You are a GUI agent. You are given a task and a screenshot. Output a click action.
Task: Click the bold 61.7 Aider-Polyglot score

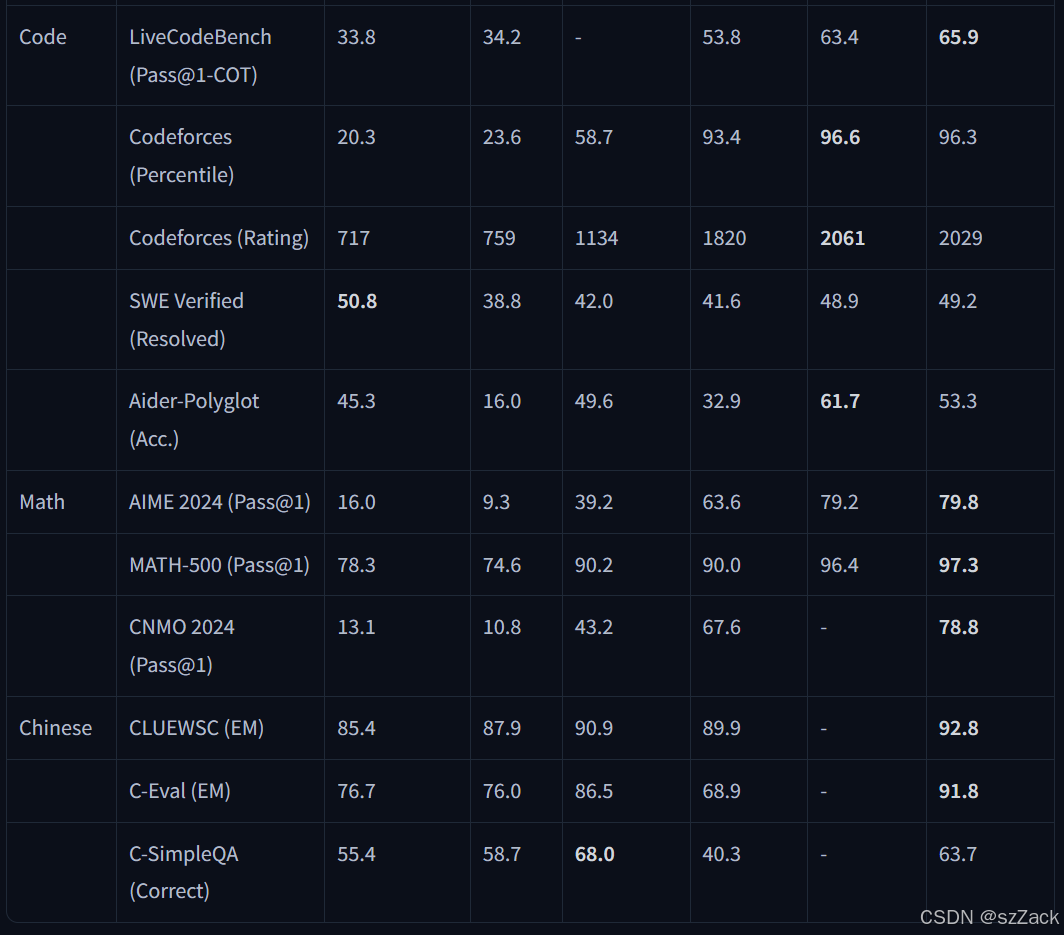click(x=840, y=401)
